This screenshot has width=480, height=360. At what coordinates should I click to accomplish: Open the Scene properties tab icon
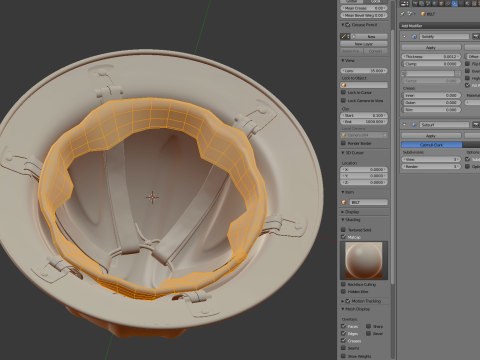(428, 3)
